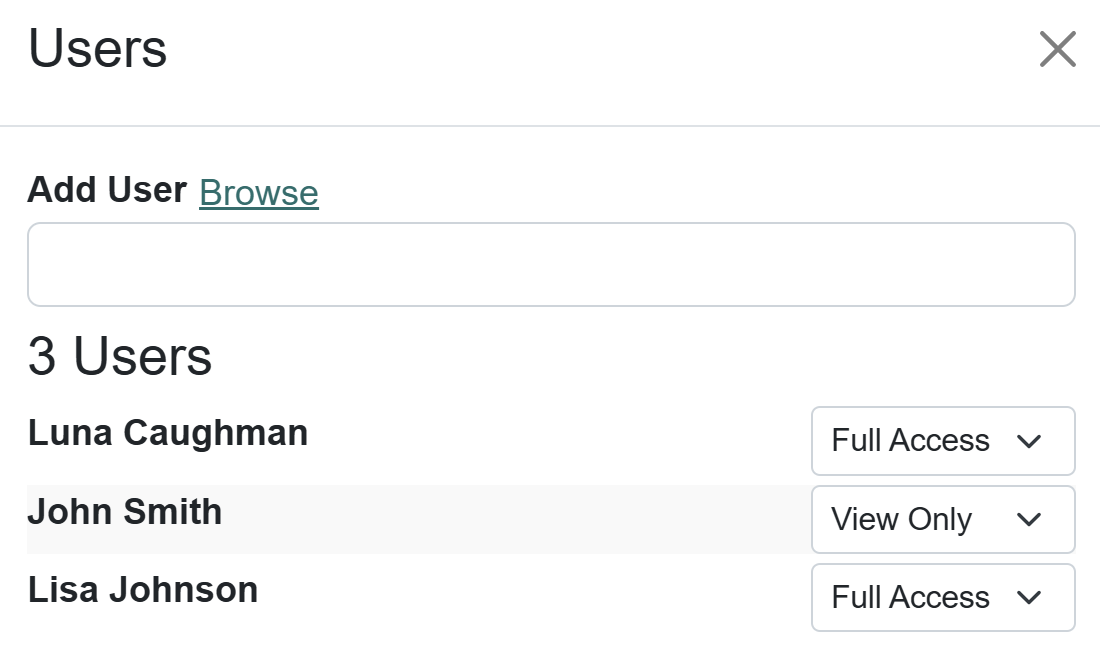The height and width of the screenshot is (648, 1100).
Task: Click the "Add User" label
Action: (107, 189)
